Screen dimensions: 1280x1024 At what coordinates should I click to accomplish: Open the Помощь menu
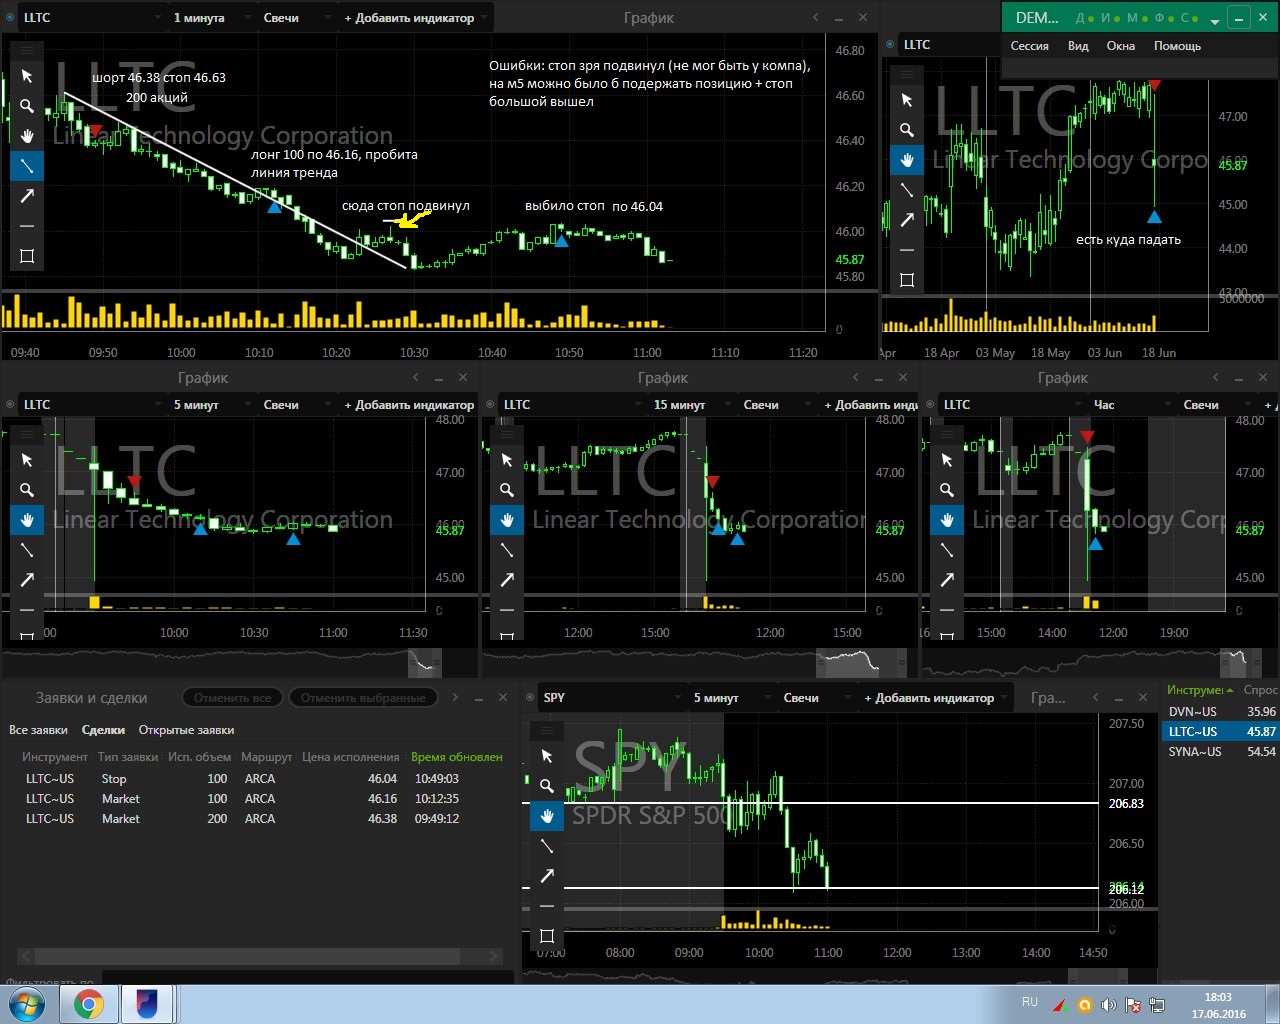pyautogui.click(x=1177, y=46)
